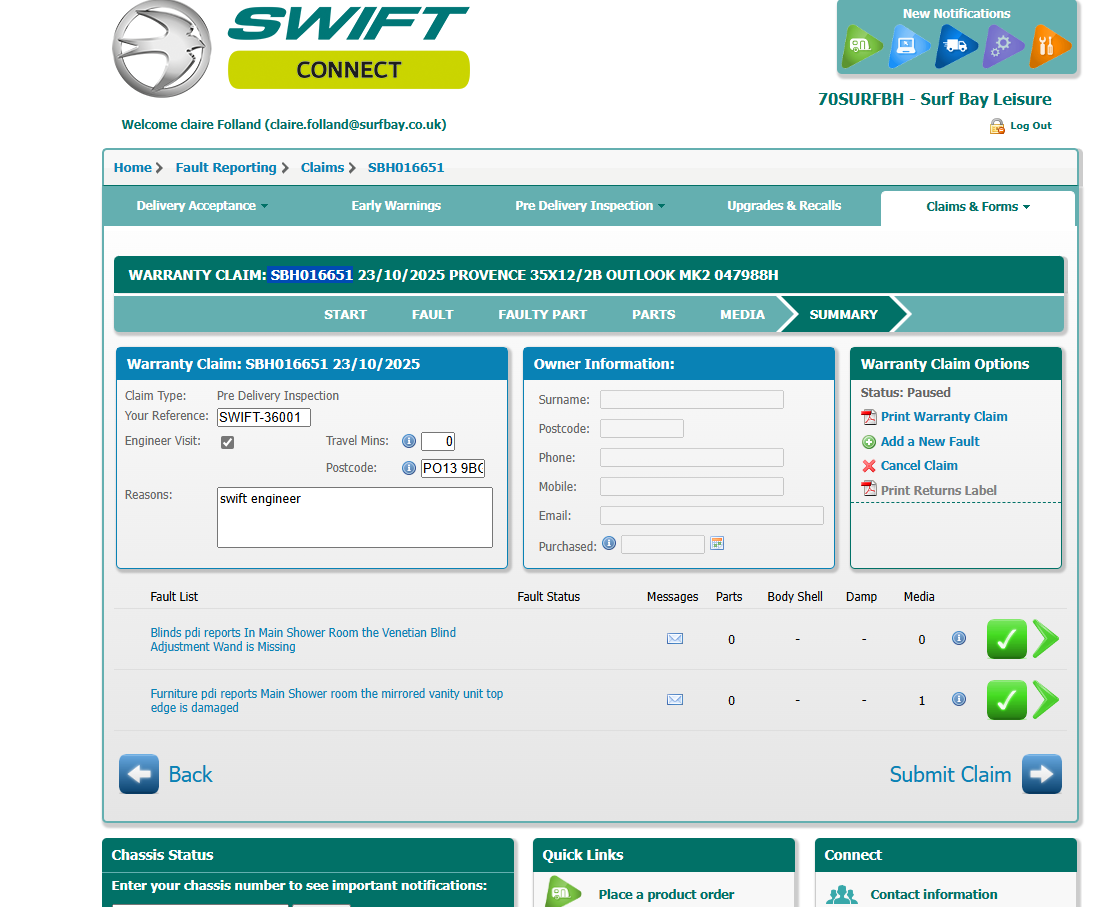Image resolution: width=1120 pixels, height=907 pixels.
Task: Click the Home breadcrumb link
Action: (133, 167)
